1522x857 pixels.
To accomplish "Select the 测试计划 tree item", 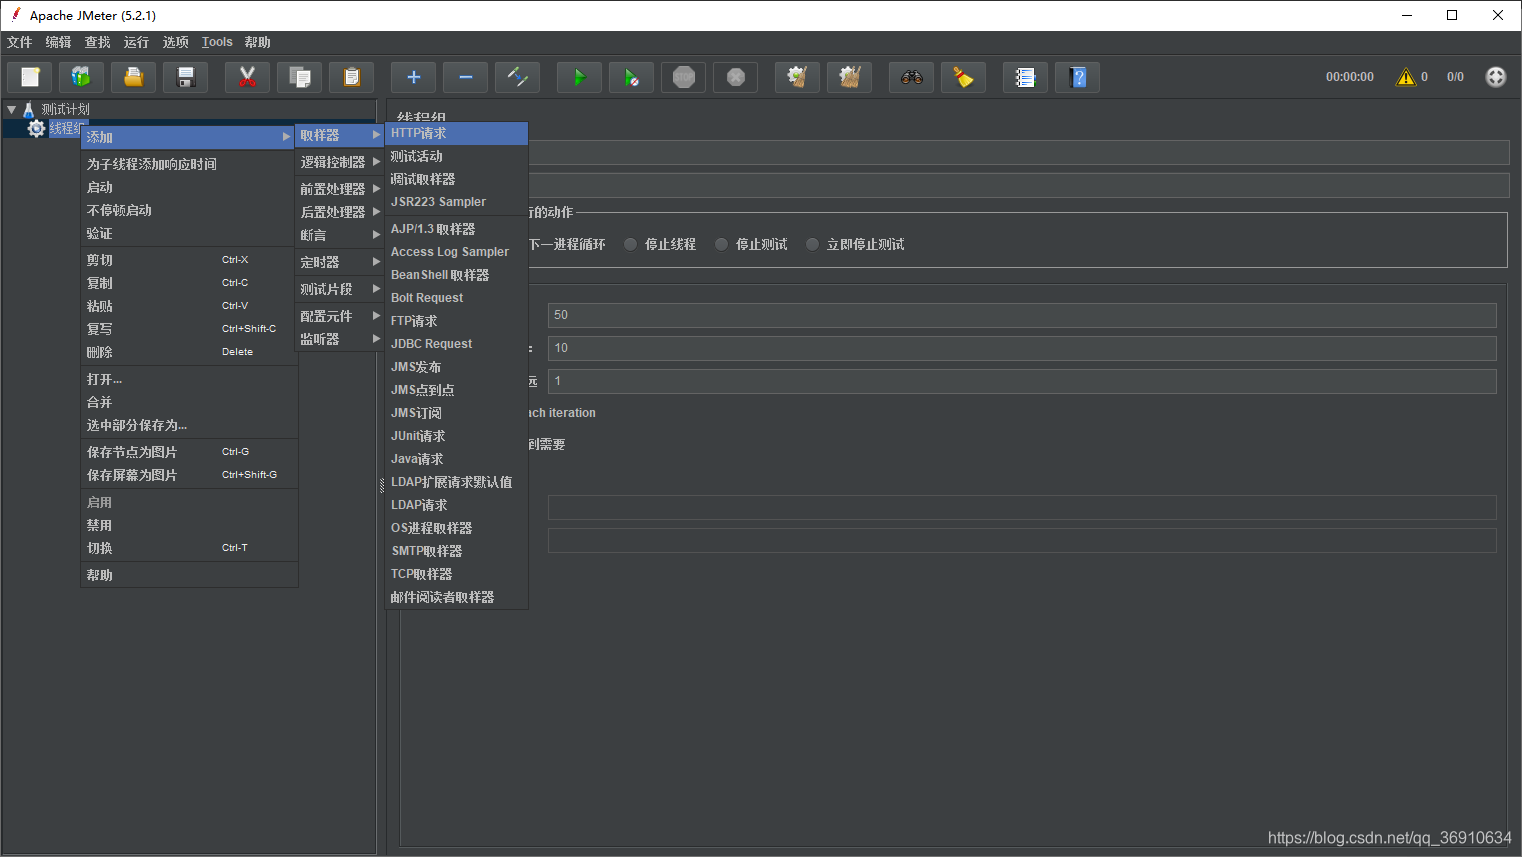I will pos(65,109).
